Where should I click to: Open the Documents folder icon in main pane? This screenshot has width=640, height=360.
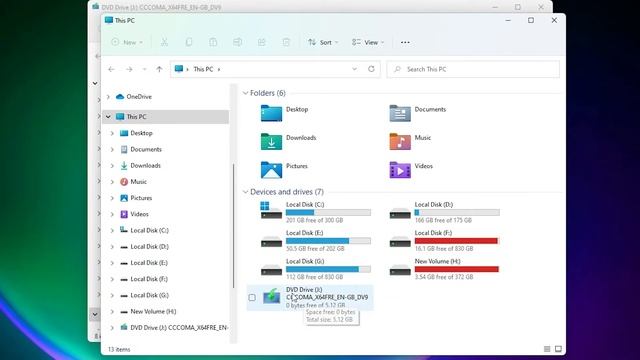pos(400,113)
